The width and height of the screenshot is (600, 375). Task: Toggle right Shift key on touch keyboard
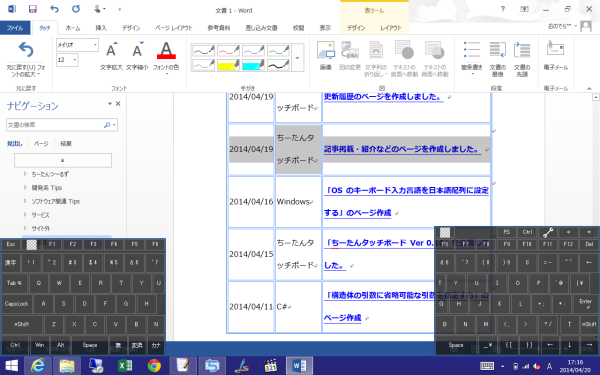pyautogui.click(x=589, y=324)
